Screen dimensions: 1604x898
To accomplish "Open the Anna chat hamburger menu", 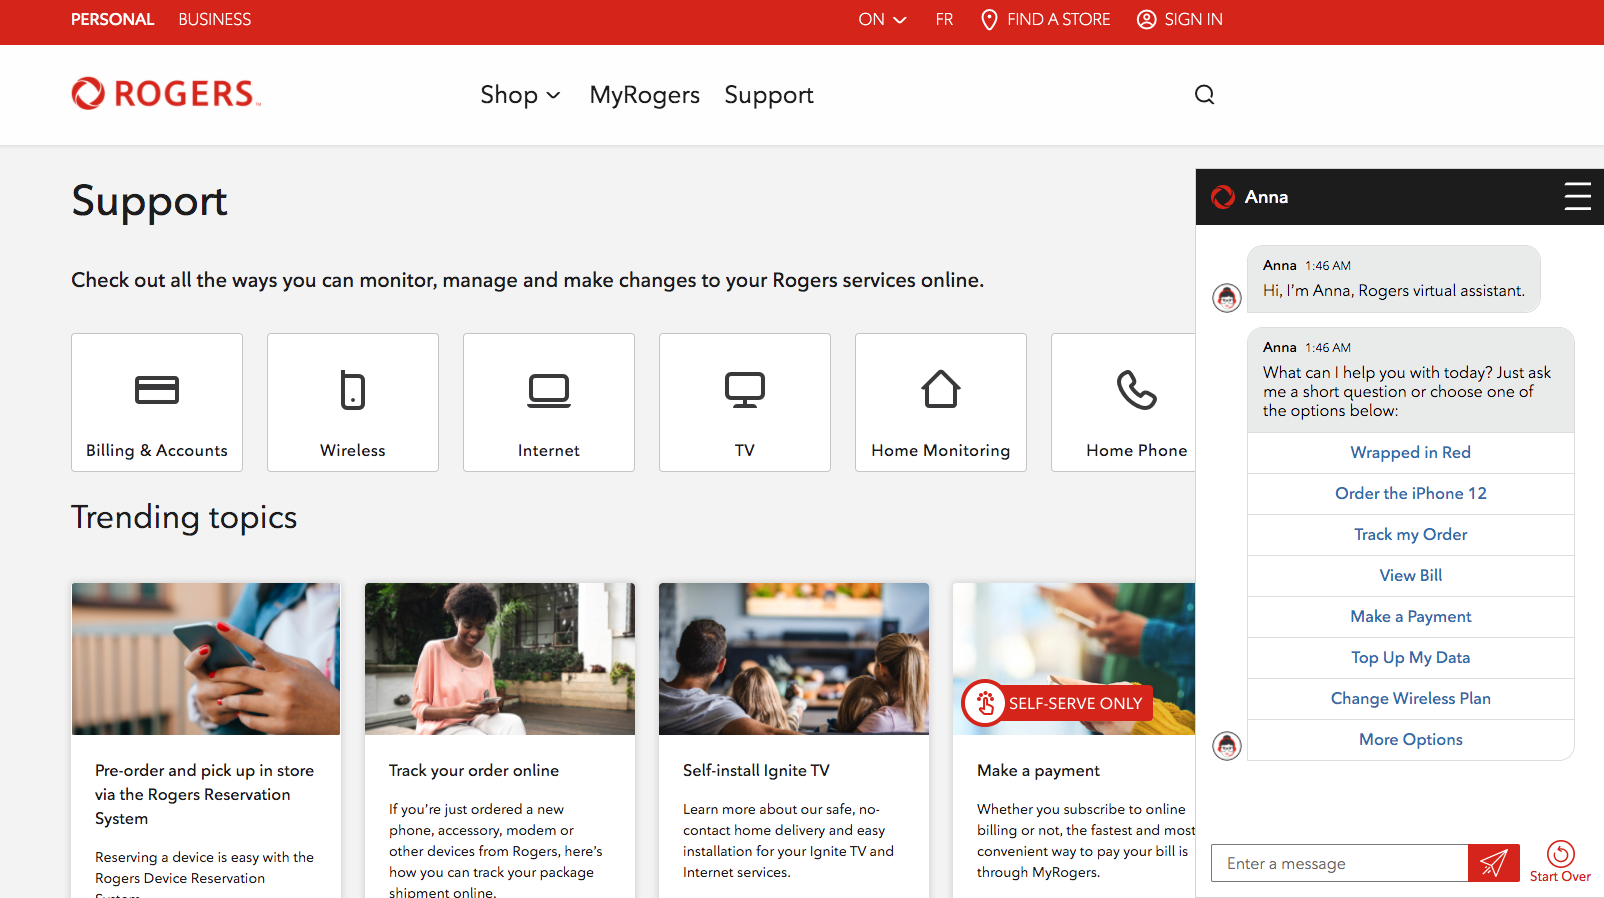I will point(1577,196).
